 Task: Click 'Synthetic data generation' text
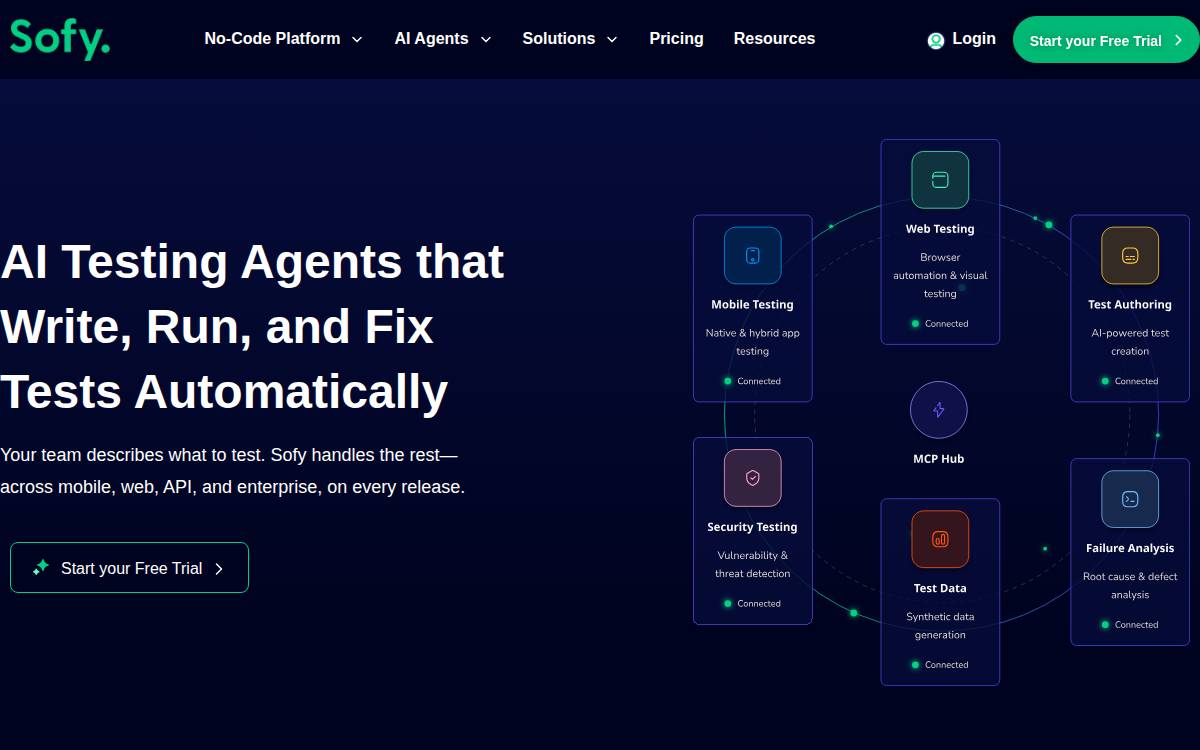[x=940, y=625]
